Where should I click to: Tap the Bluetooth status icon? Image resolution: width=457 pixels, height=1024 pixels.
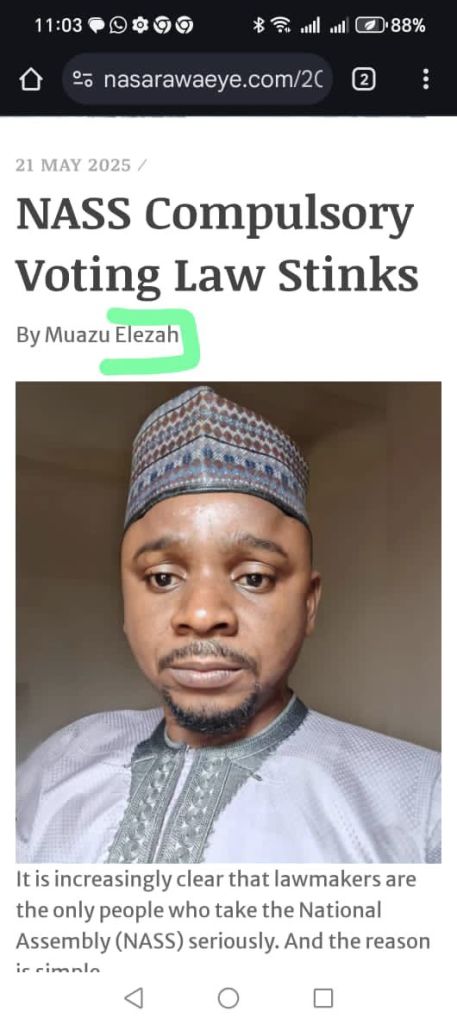coord(258,25)
